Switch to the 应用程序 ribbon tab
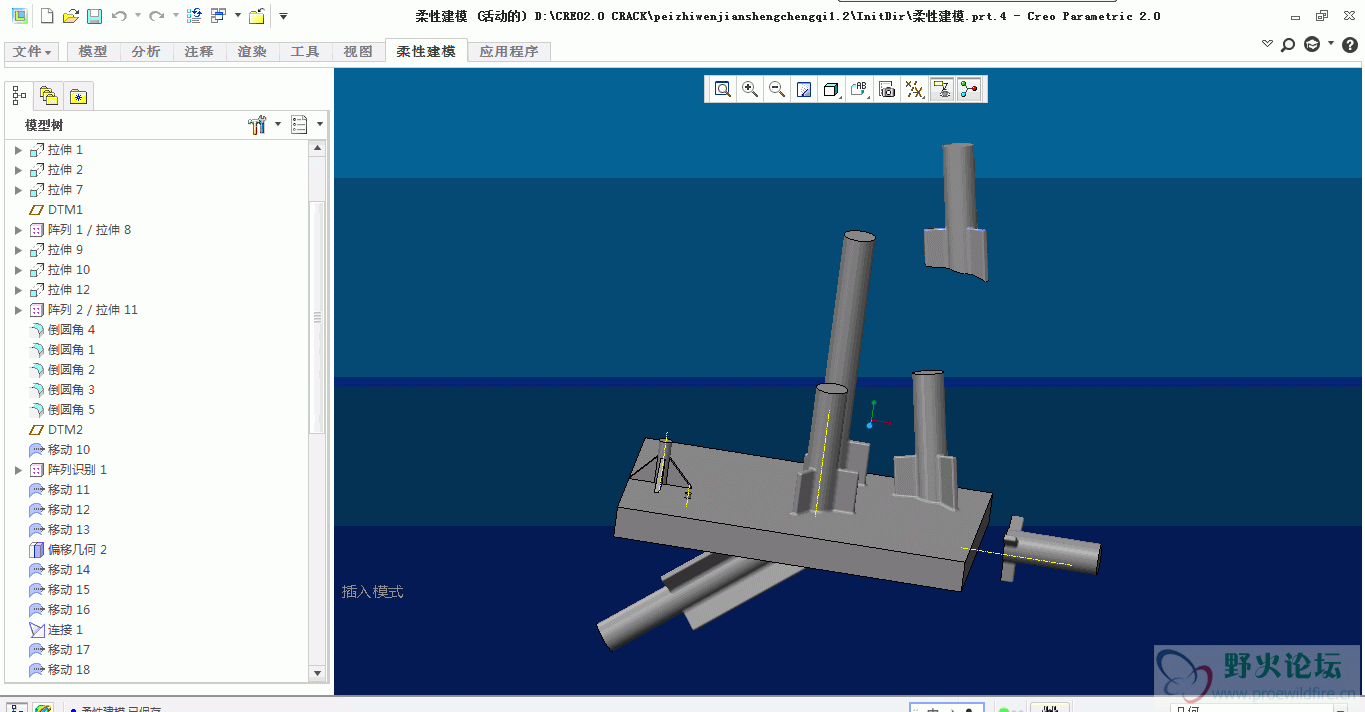 click(x=509, y=51)
